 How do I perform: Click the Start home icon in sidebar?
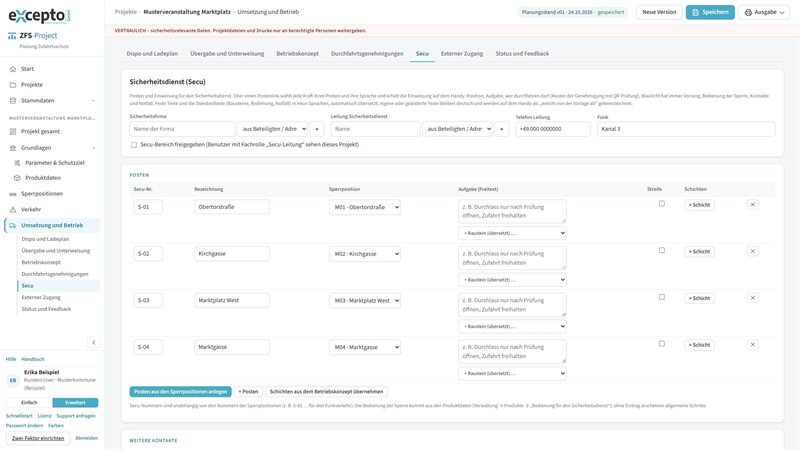tap(13, 69)
